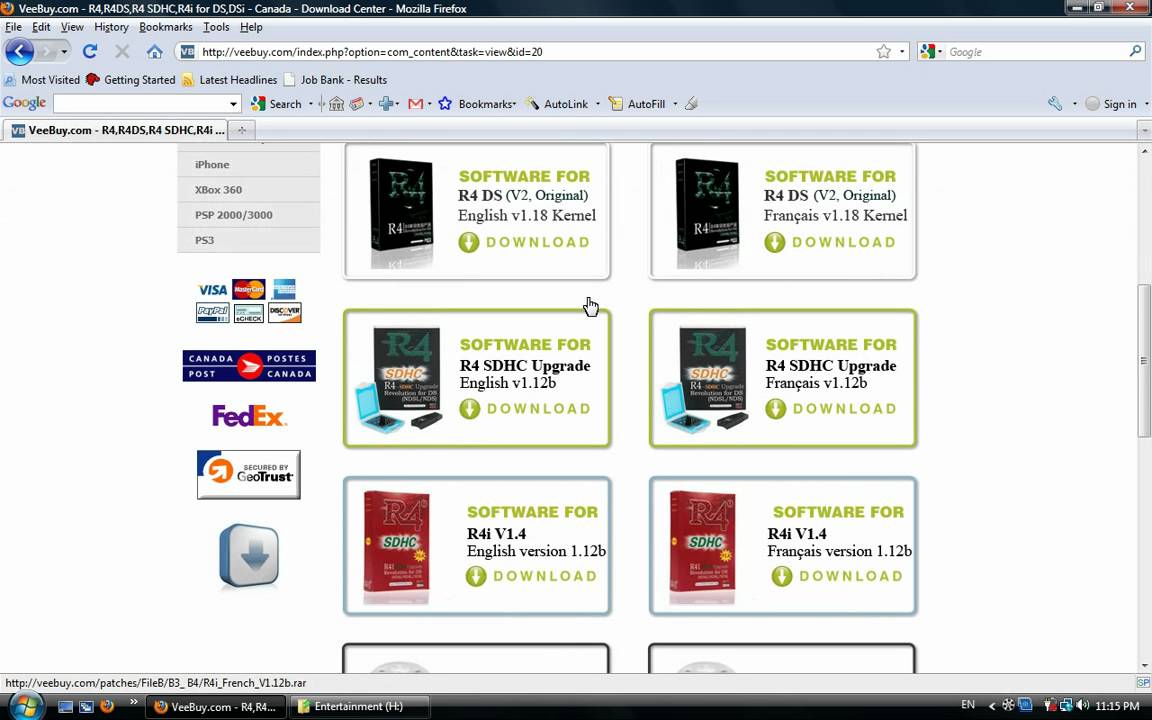Image resolution: width=1152 pixels, height=720 pixels.
Task: Expand the Google toolbar search box dropdown
Action: click(234, 104)
